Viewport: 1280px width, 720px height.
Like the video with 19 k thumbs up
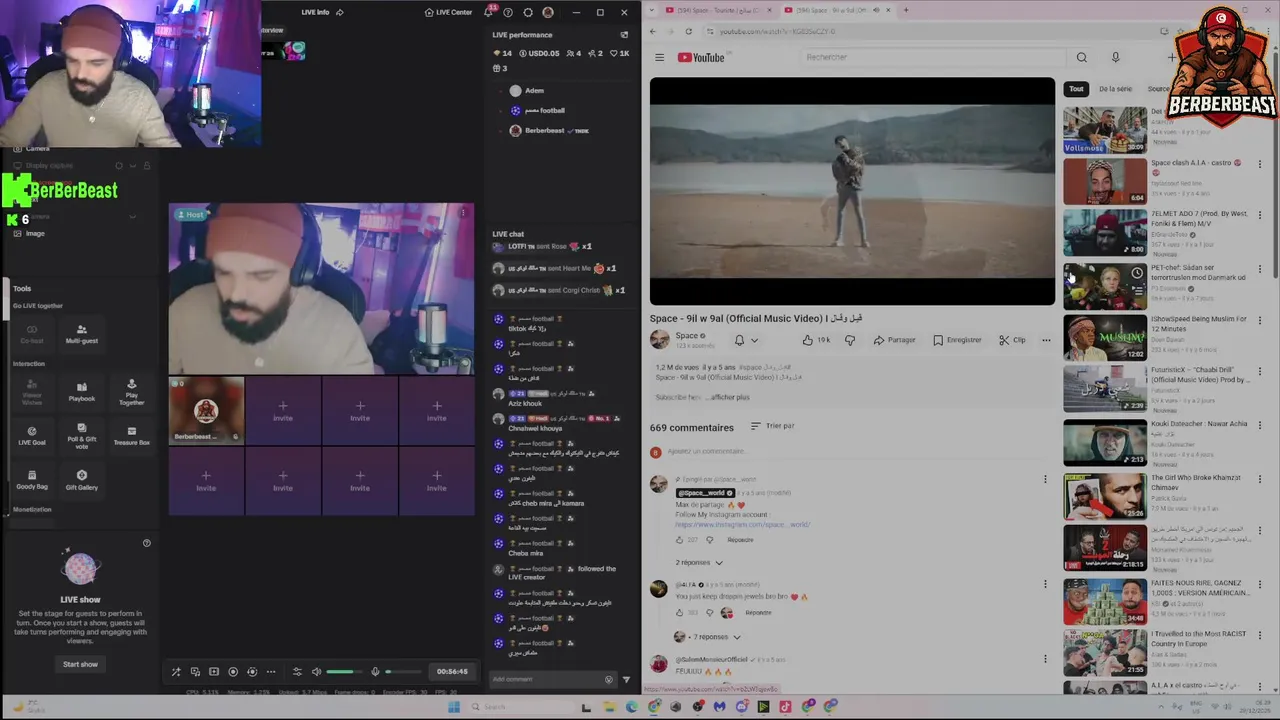pyautogui.click(x=816, y=340)
